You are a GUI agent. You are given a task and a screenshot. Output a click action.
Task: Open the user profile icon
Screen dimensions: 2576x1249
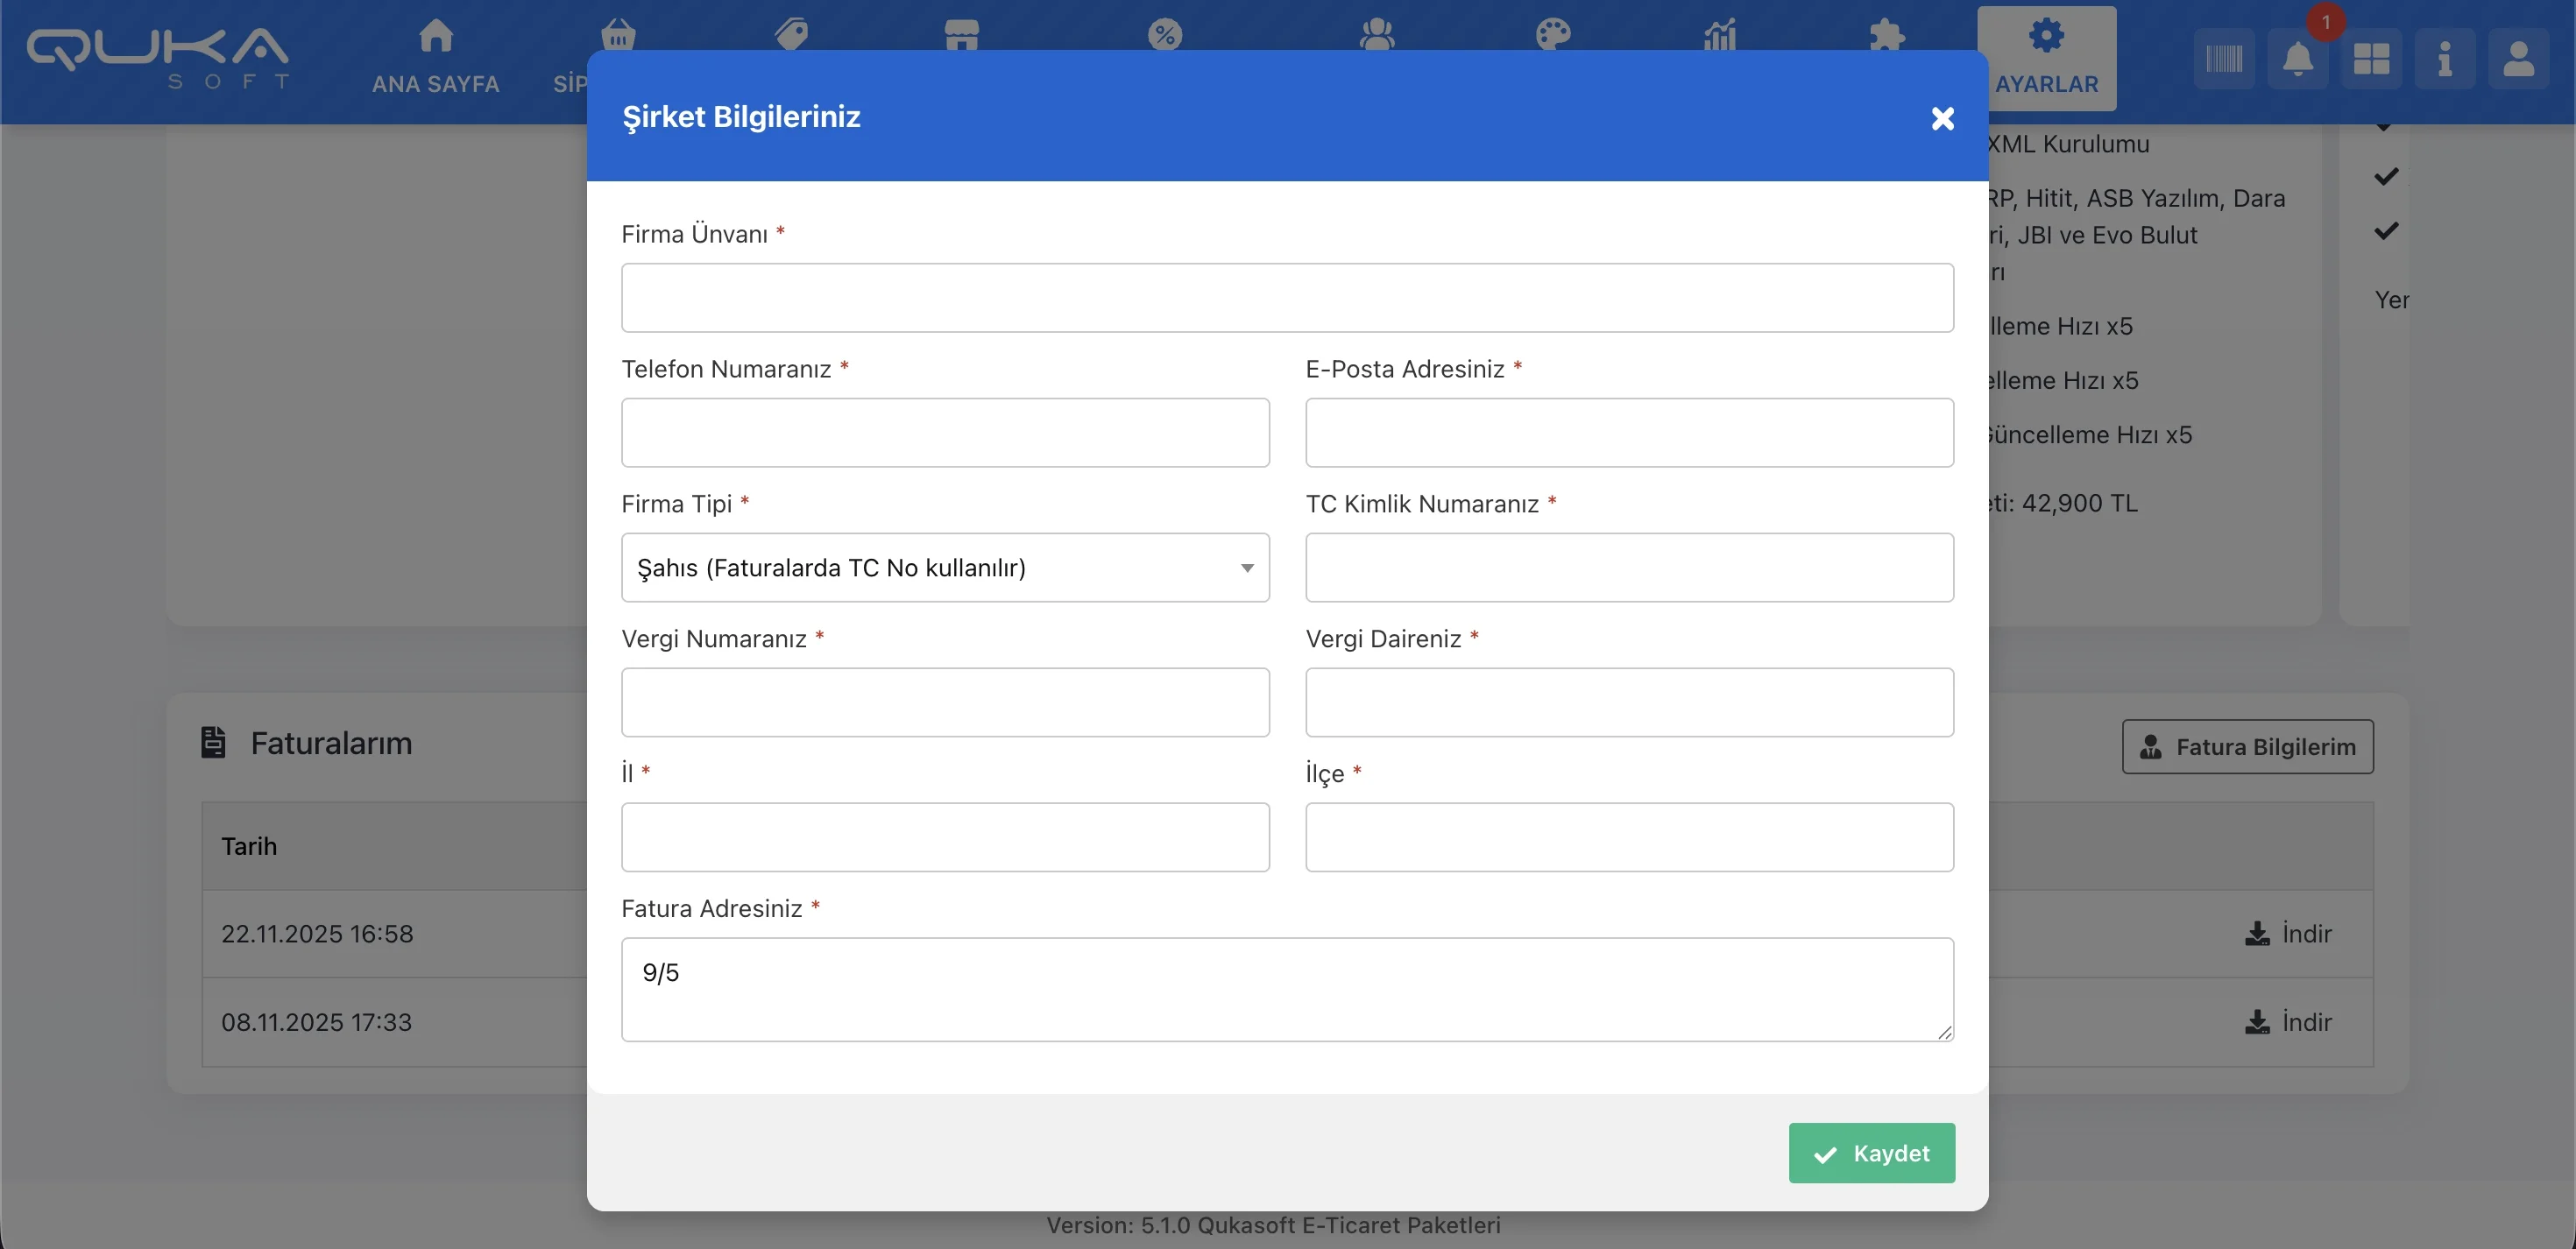tap(2518, 60)
